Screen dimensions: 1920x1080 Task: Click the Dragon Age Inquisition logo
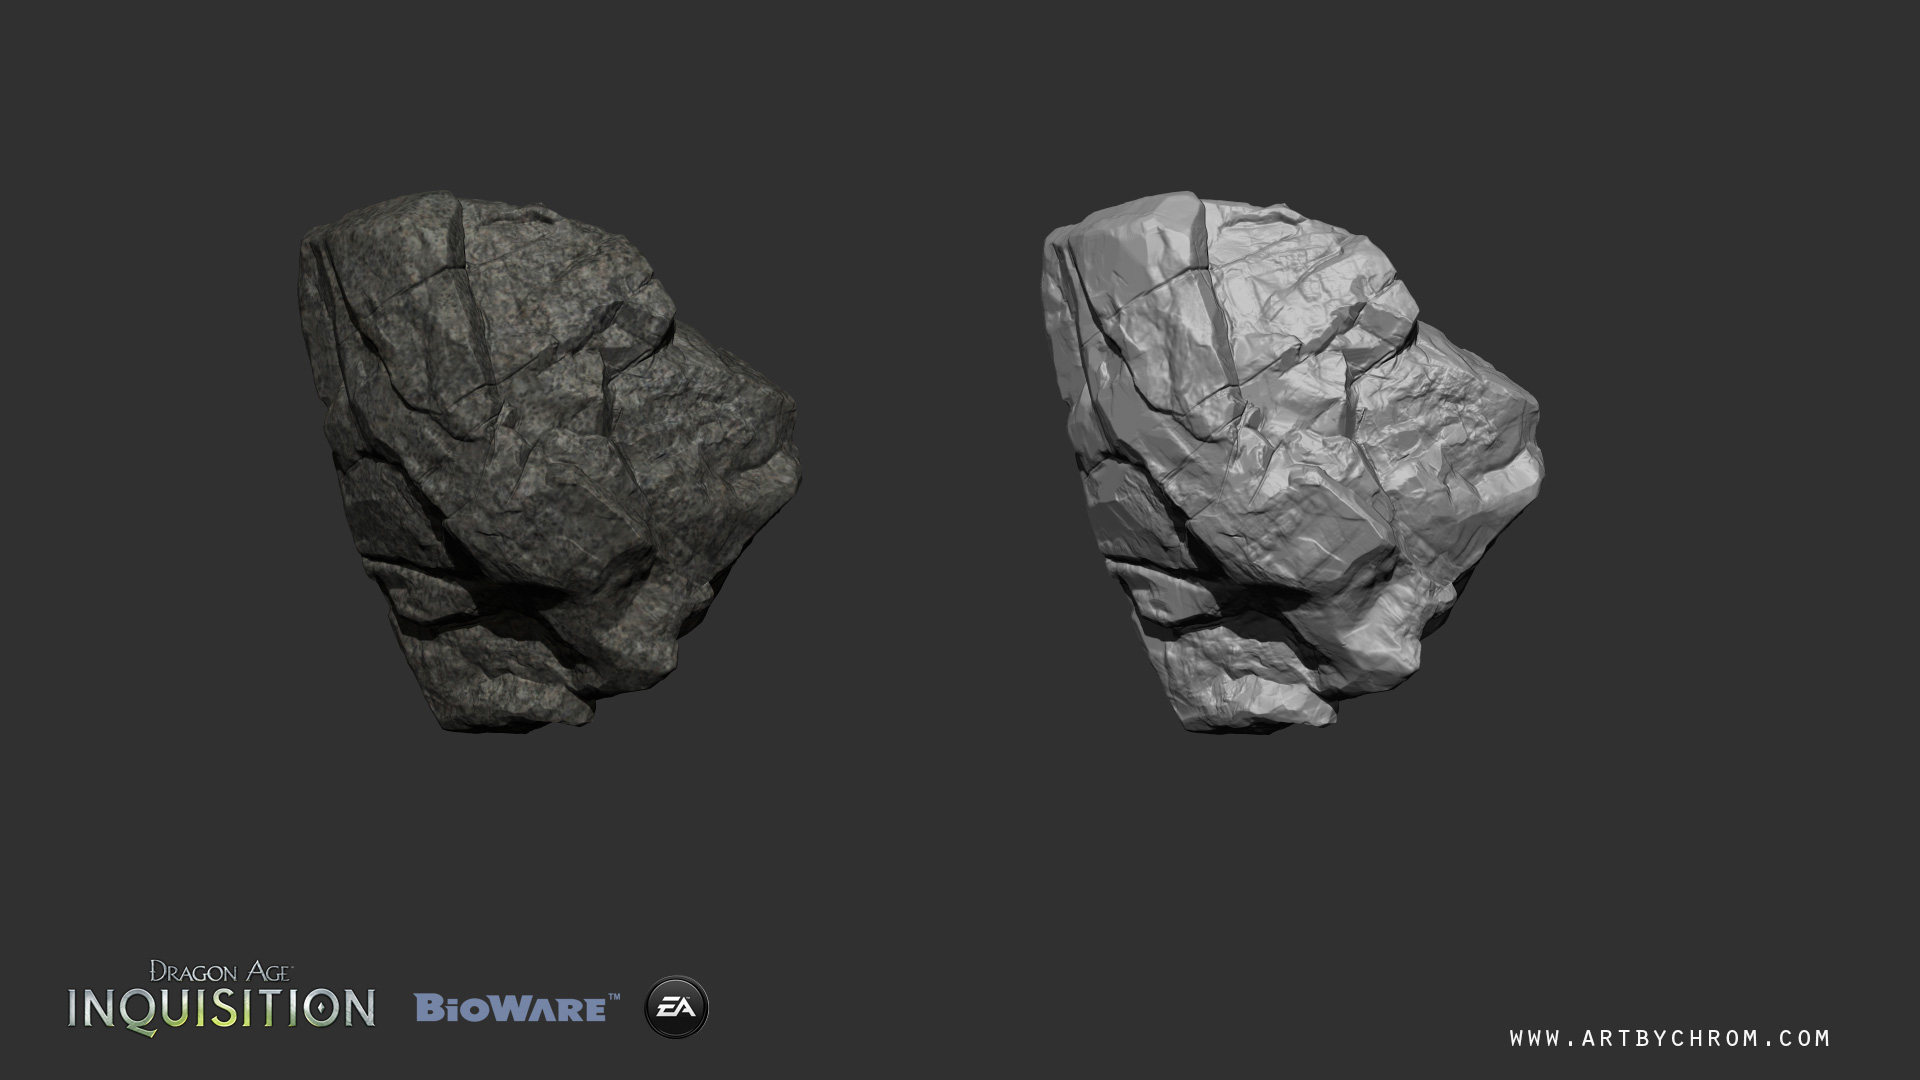click(221, 998)
